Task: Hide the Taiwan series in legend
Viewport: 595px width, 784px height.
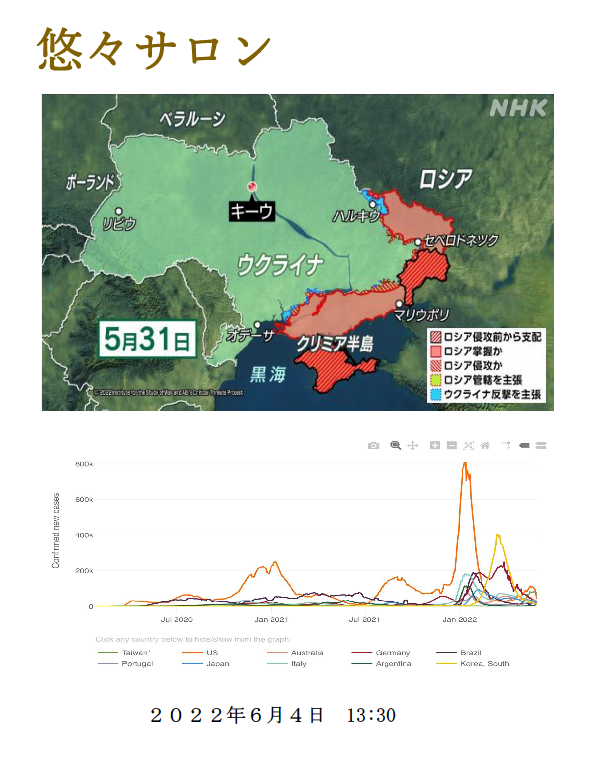Action: [x=124, y=652]
